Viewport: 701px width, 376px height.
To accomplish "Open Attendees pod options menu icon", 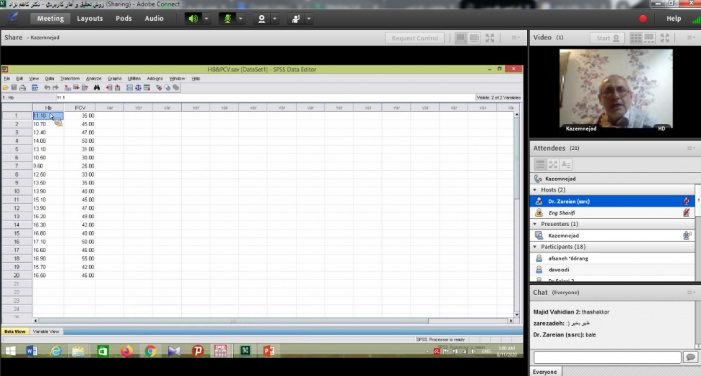I will pyautogui.click(x=691, y=148).
